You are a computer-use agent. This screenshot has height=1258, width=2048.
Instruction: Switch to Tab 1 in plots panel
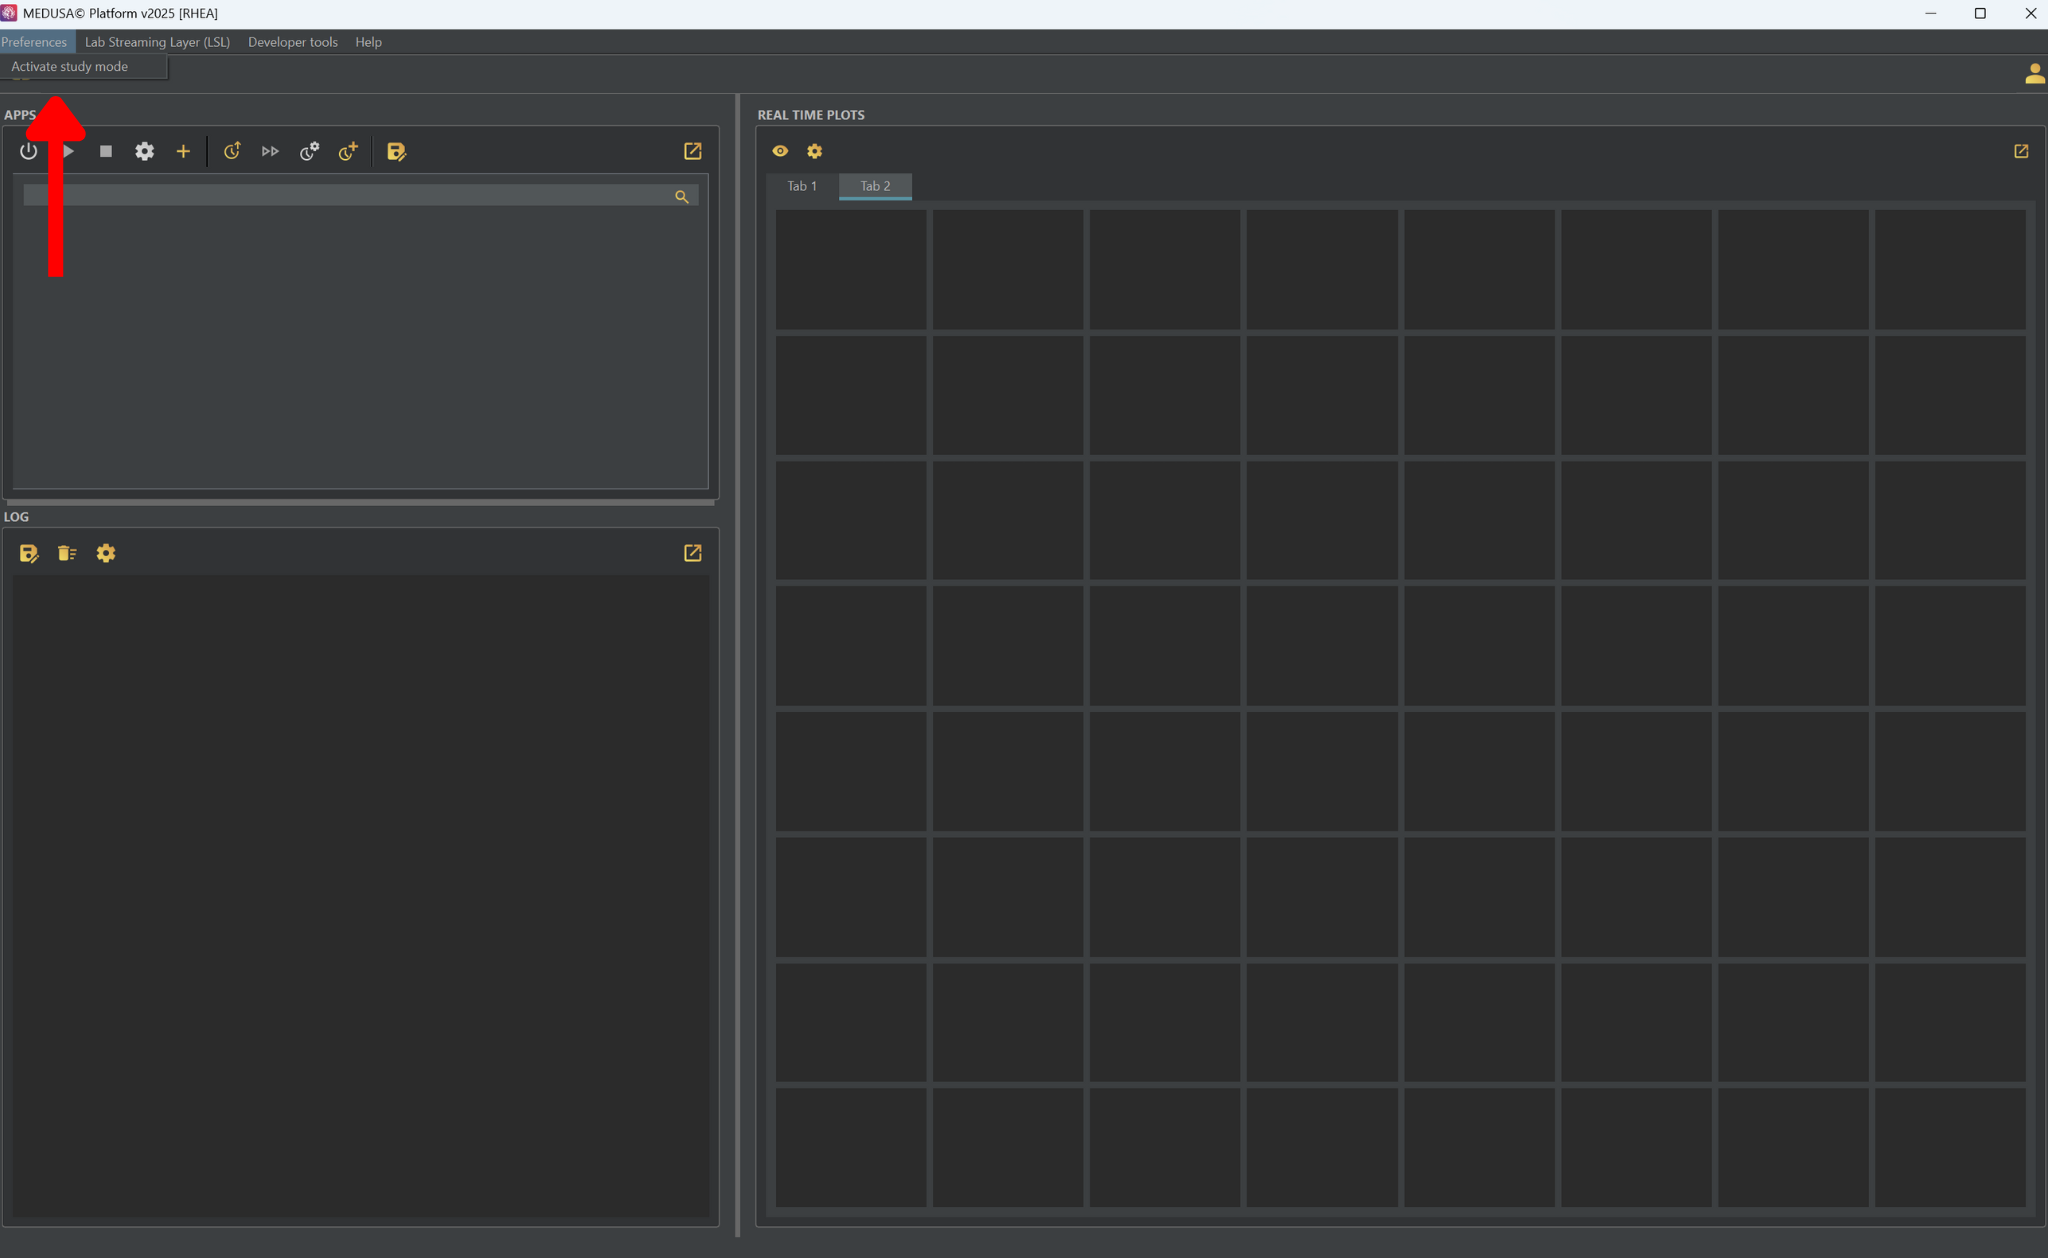(802, 186)
